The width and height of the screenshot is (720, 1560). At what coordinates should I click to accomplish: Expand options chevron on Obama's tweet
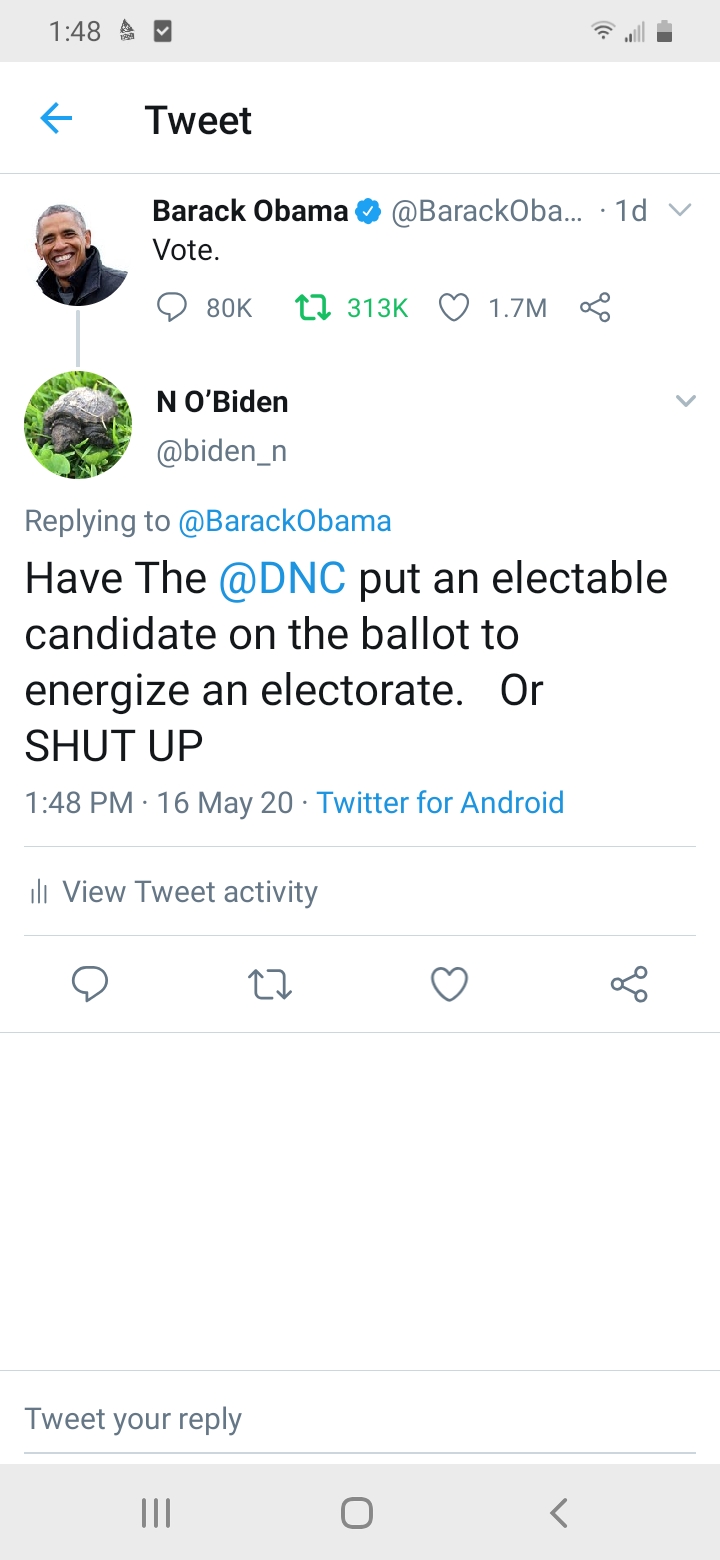[x=680, y=210]
